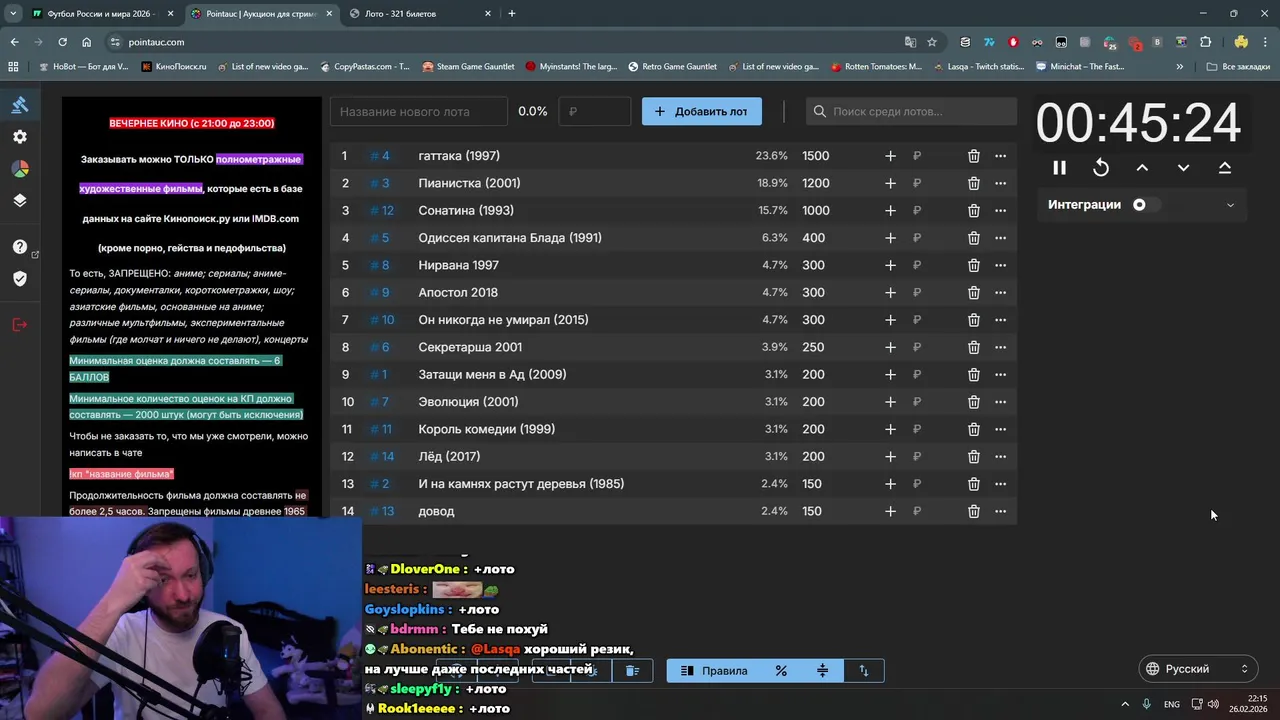Switch to Футбол России и мира tab
The image size is (1280, 720).
(x=100, y=14)
